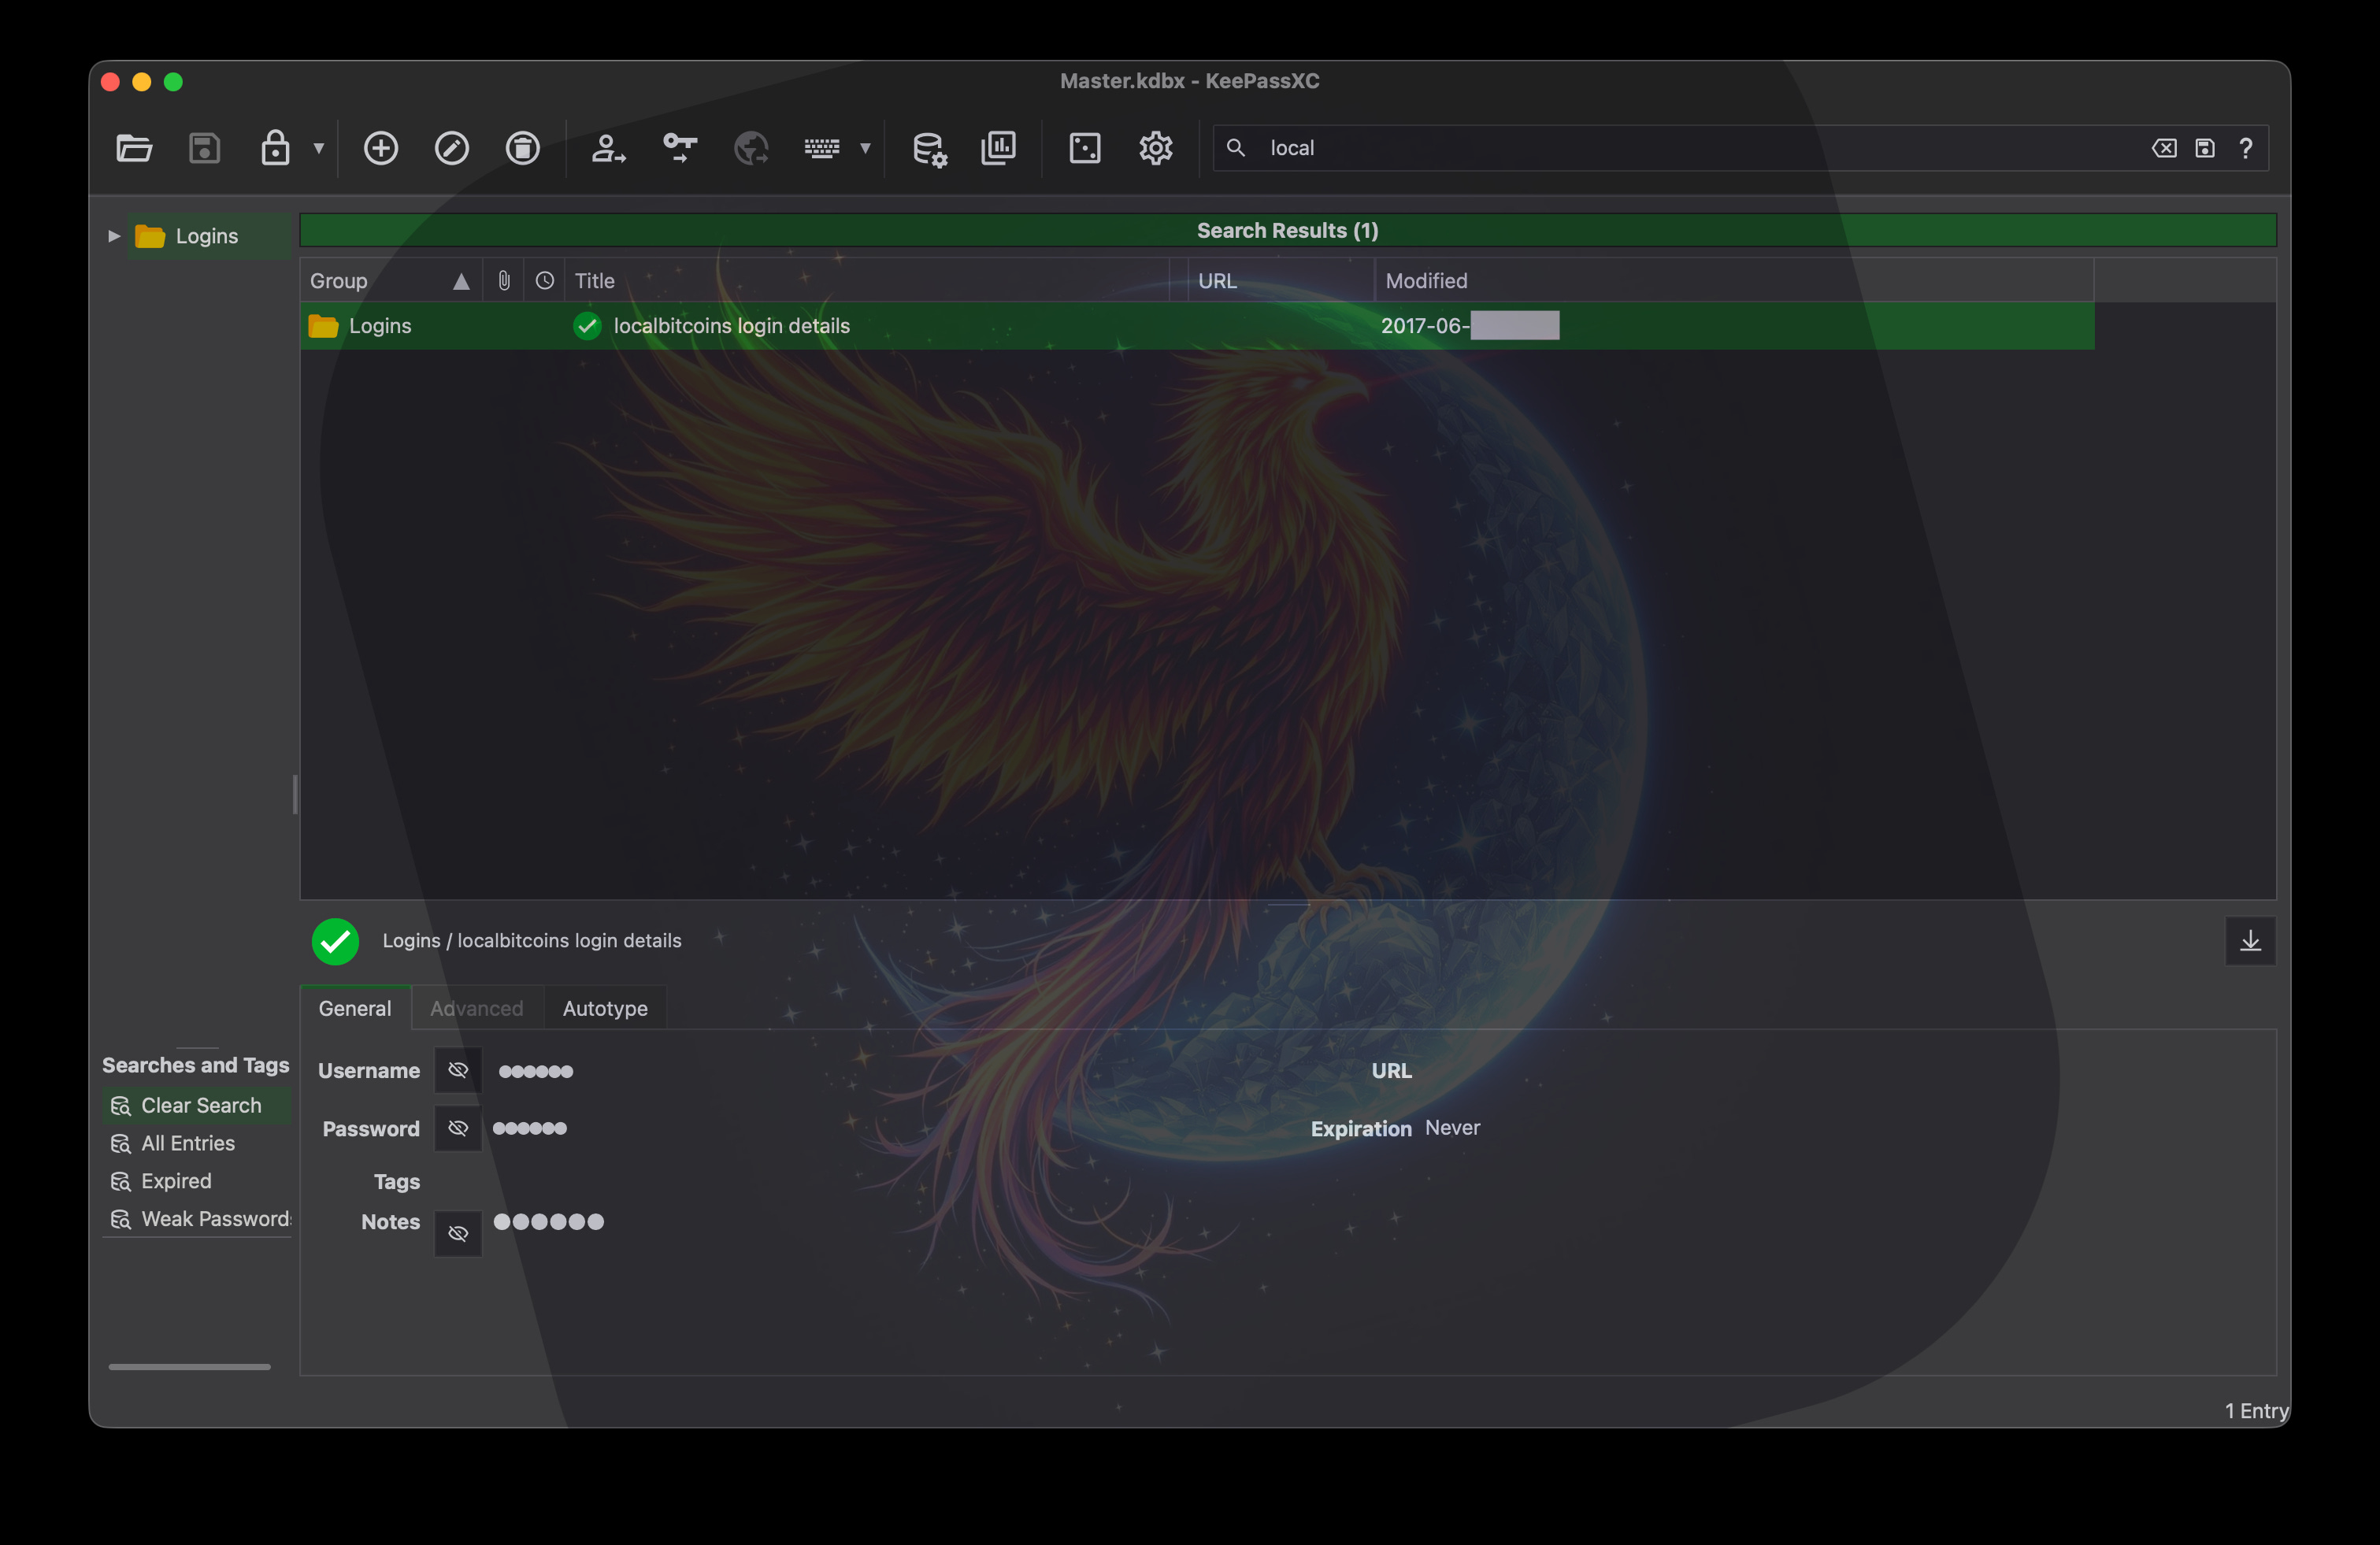Viewport: 2380px width, 1545px height.
Task: Click the Add new entry plus icon
Action: tap(380, 148)
